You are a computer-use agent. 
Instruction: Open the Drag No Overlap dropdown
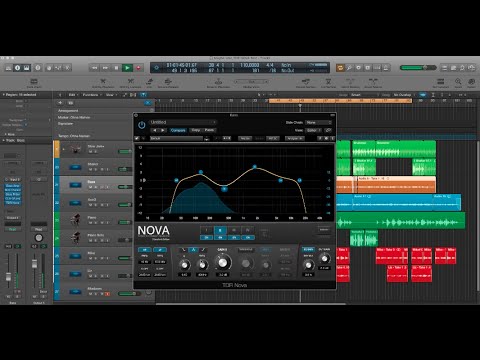[x=404, y=95]
